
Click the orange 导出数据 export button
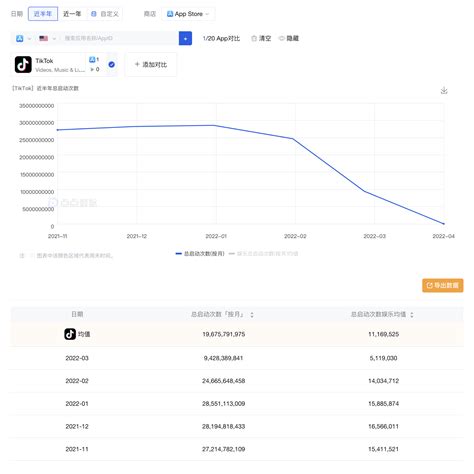point(443,285)
